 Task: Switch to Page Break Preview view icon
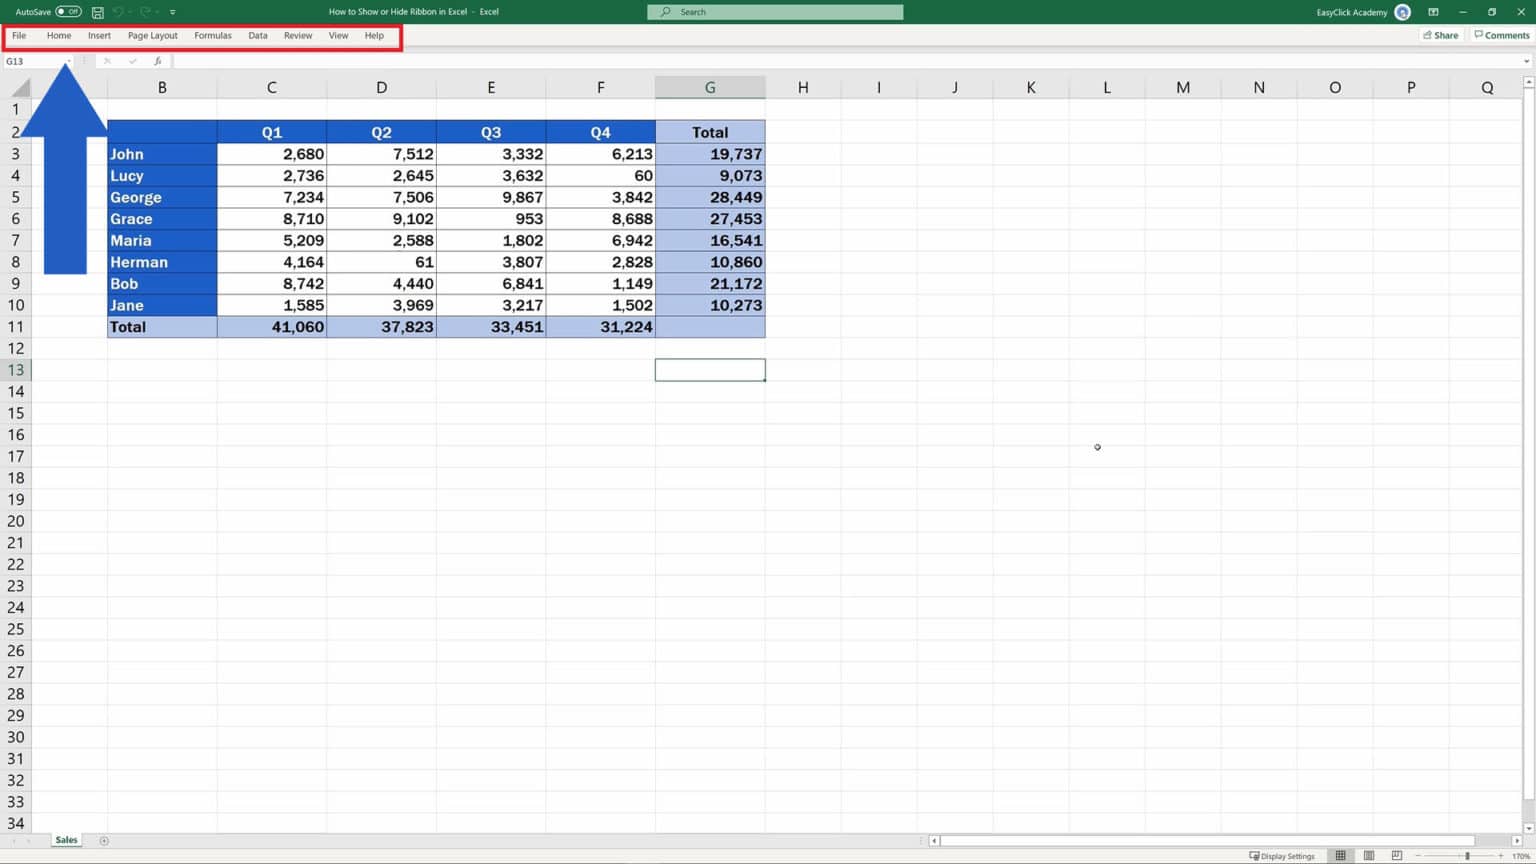click(1395, 855)
